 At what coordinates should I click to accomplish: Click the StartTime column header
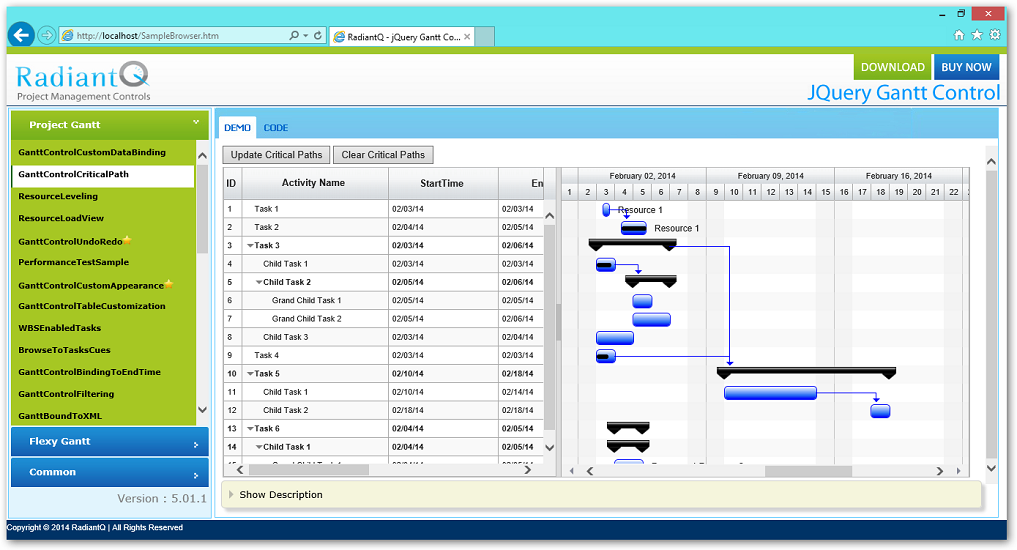click(442, 184)
